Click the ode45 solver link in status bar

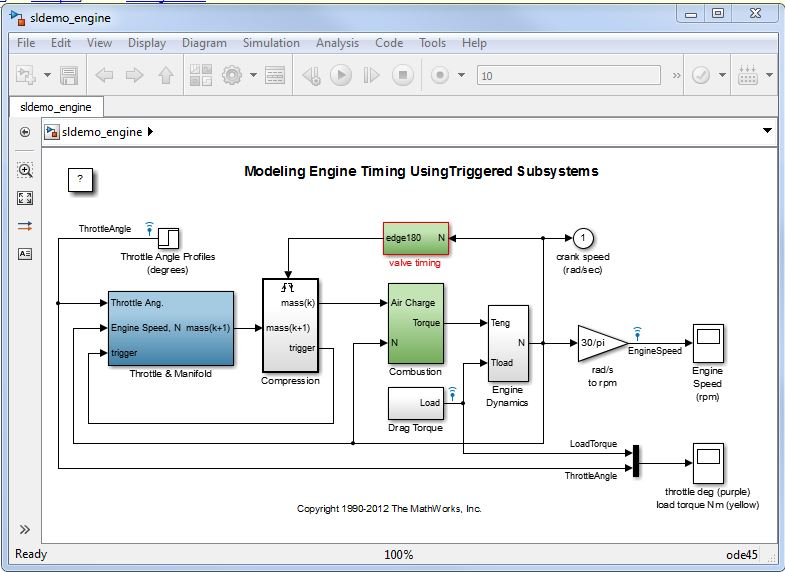(743, 554)
